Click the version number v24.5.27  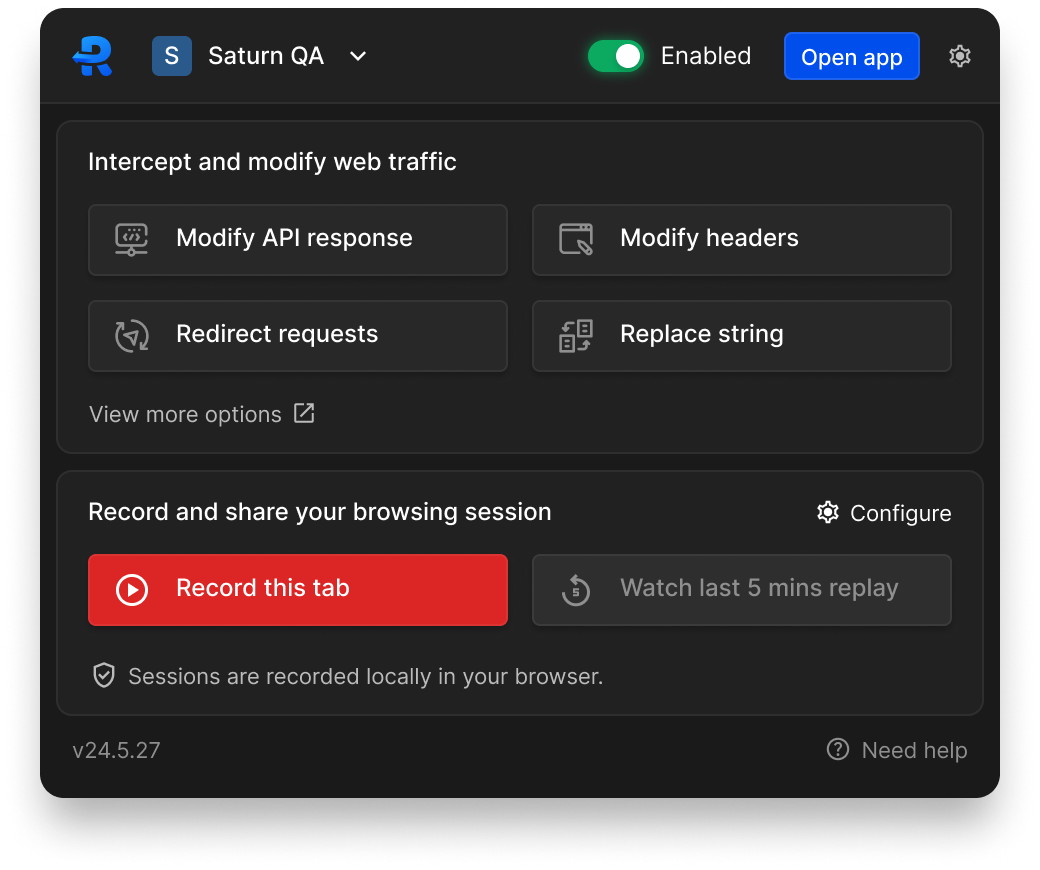click(x=117, y=750)
